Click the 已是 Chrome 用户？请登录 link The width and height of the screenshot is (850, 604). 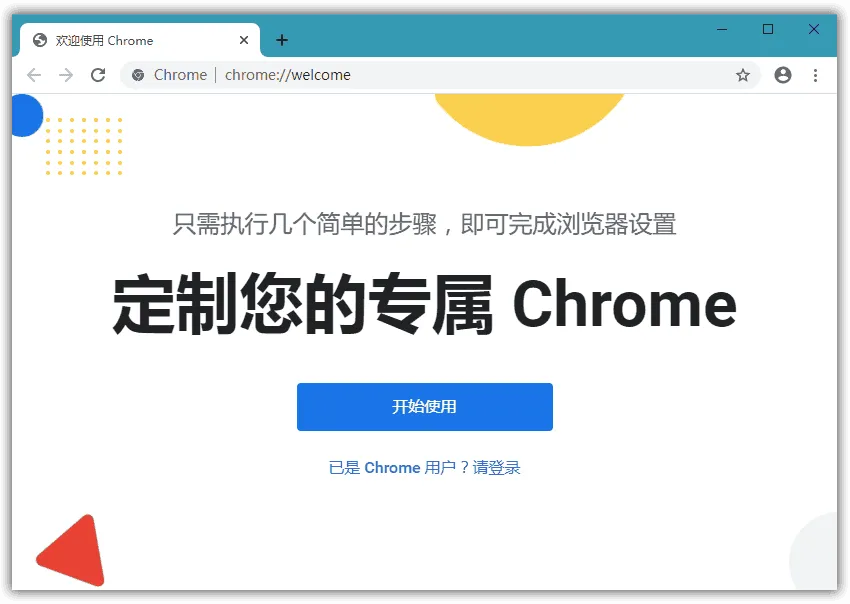point(424,467)
